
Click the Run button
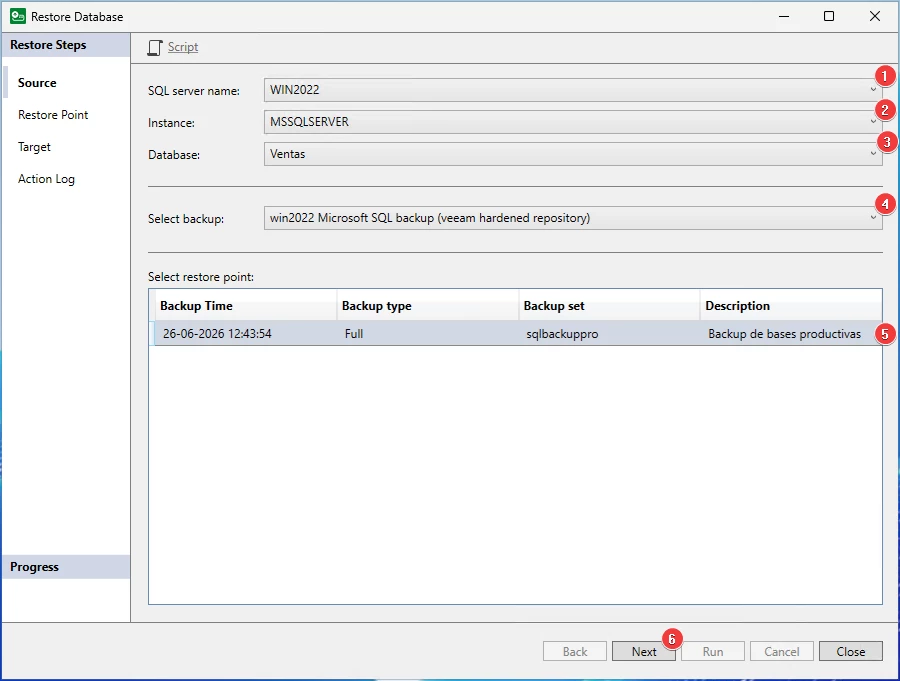[712, 651]
